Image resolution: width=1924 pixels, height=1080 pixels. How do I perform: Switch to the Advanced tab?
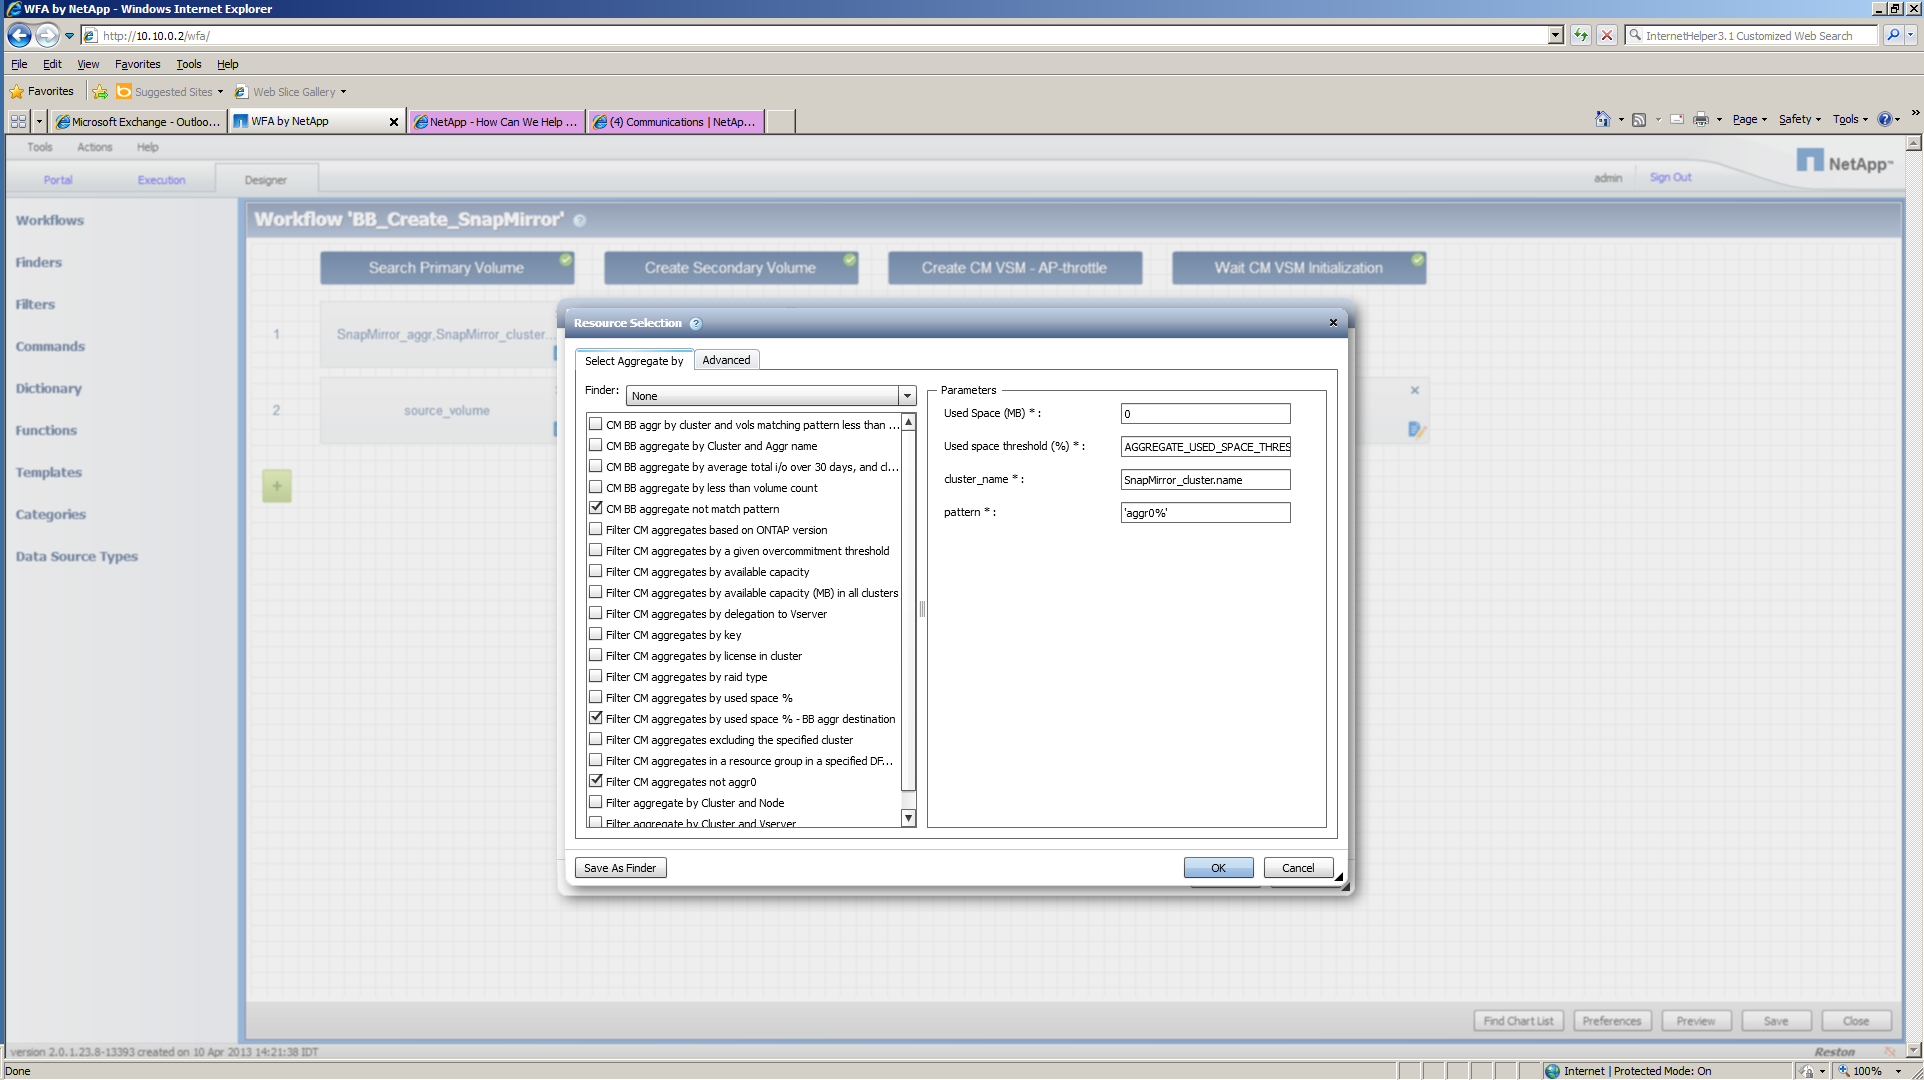pyautogui.click(x=726, y=360)
